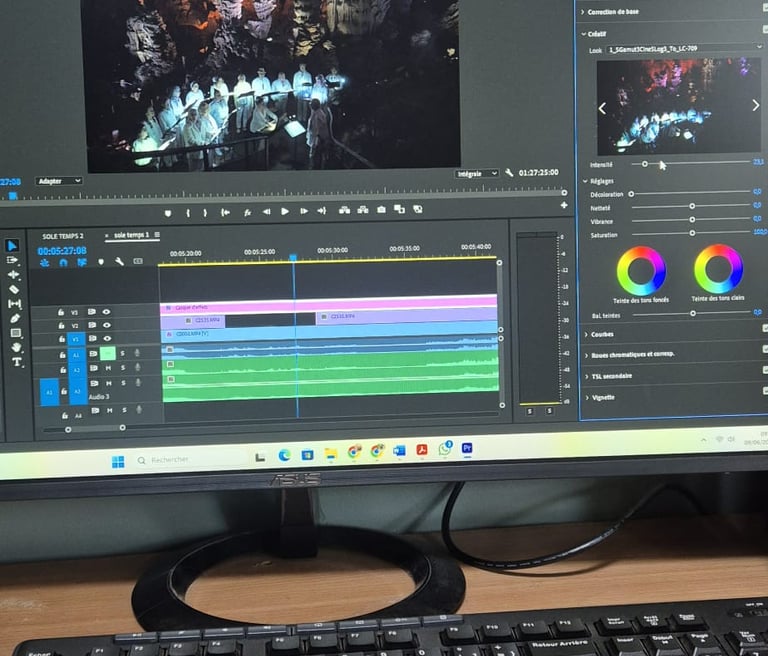Click the Saturation slider handle
Viewport: 768px width, 656px height.
692,233
